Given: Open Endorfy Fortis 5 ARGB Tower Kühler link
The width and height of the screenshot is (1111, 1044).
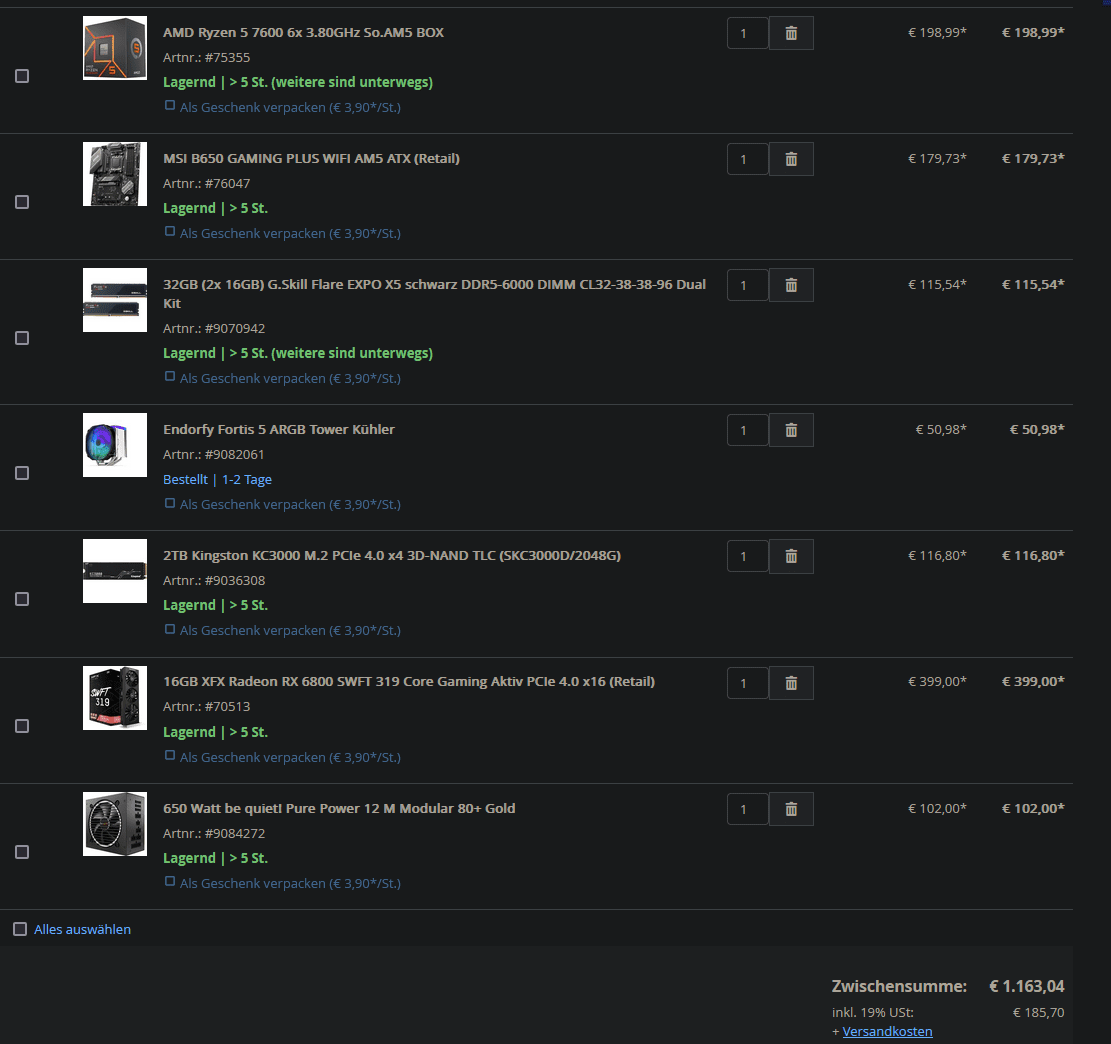Looking at the screenshot, I should [x=278, y=430].
